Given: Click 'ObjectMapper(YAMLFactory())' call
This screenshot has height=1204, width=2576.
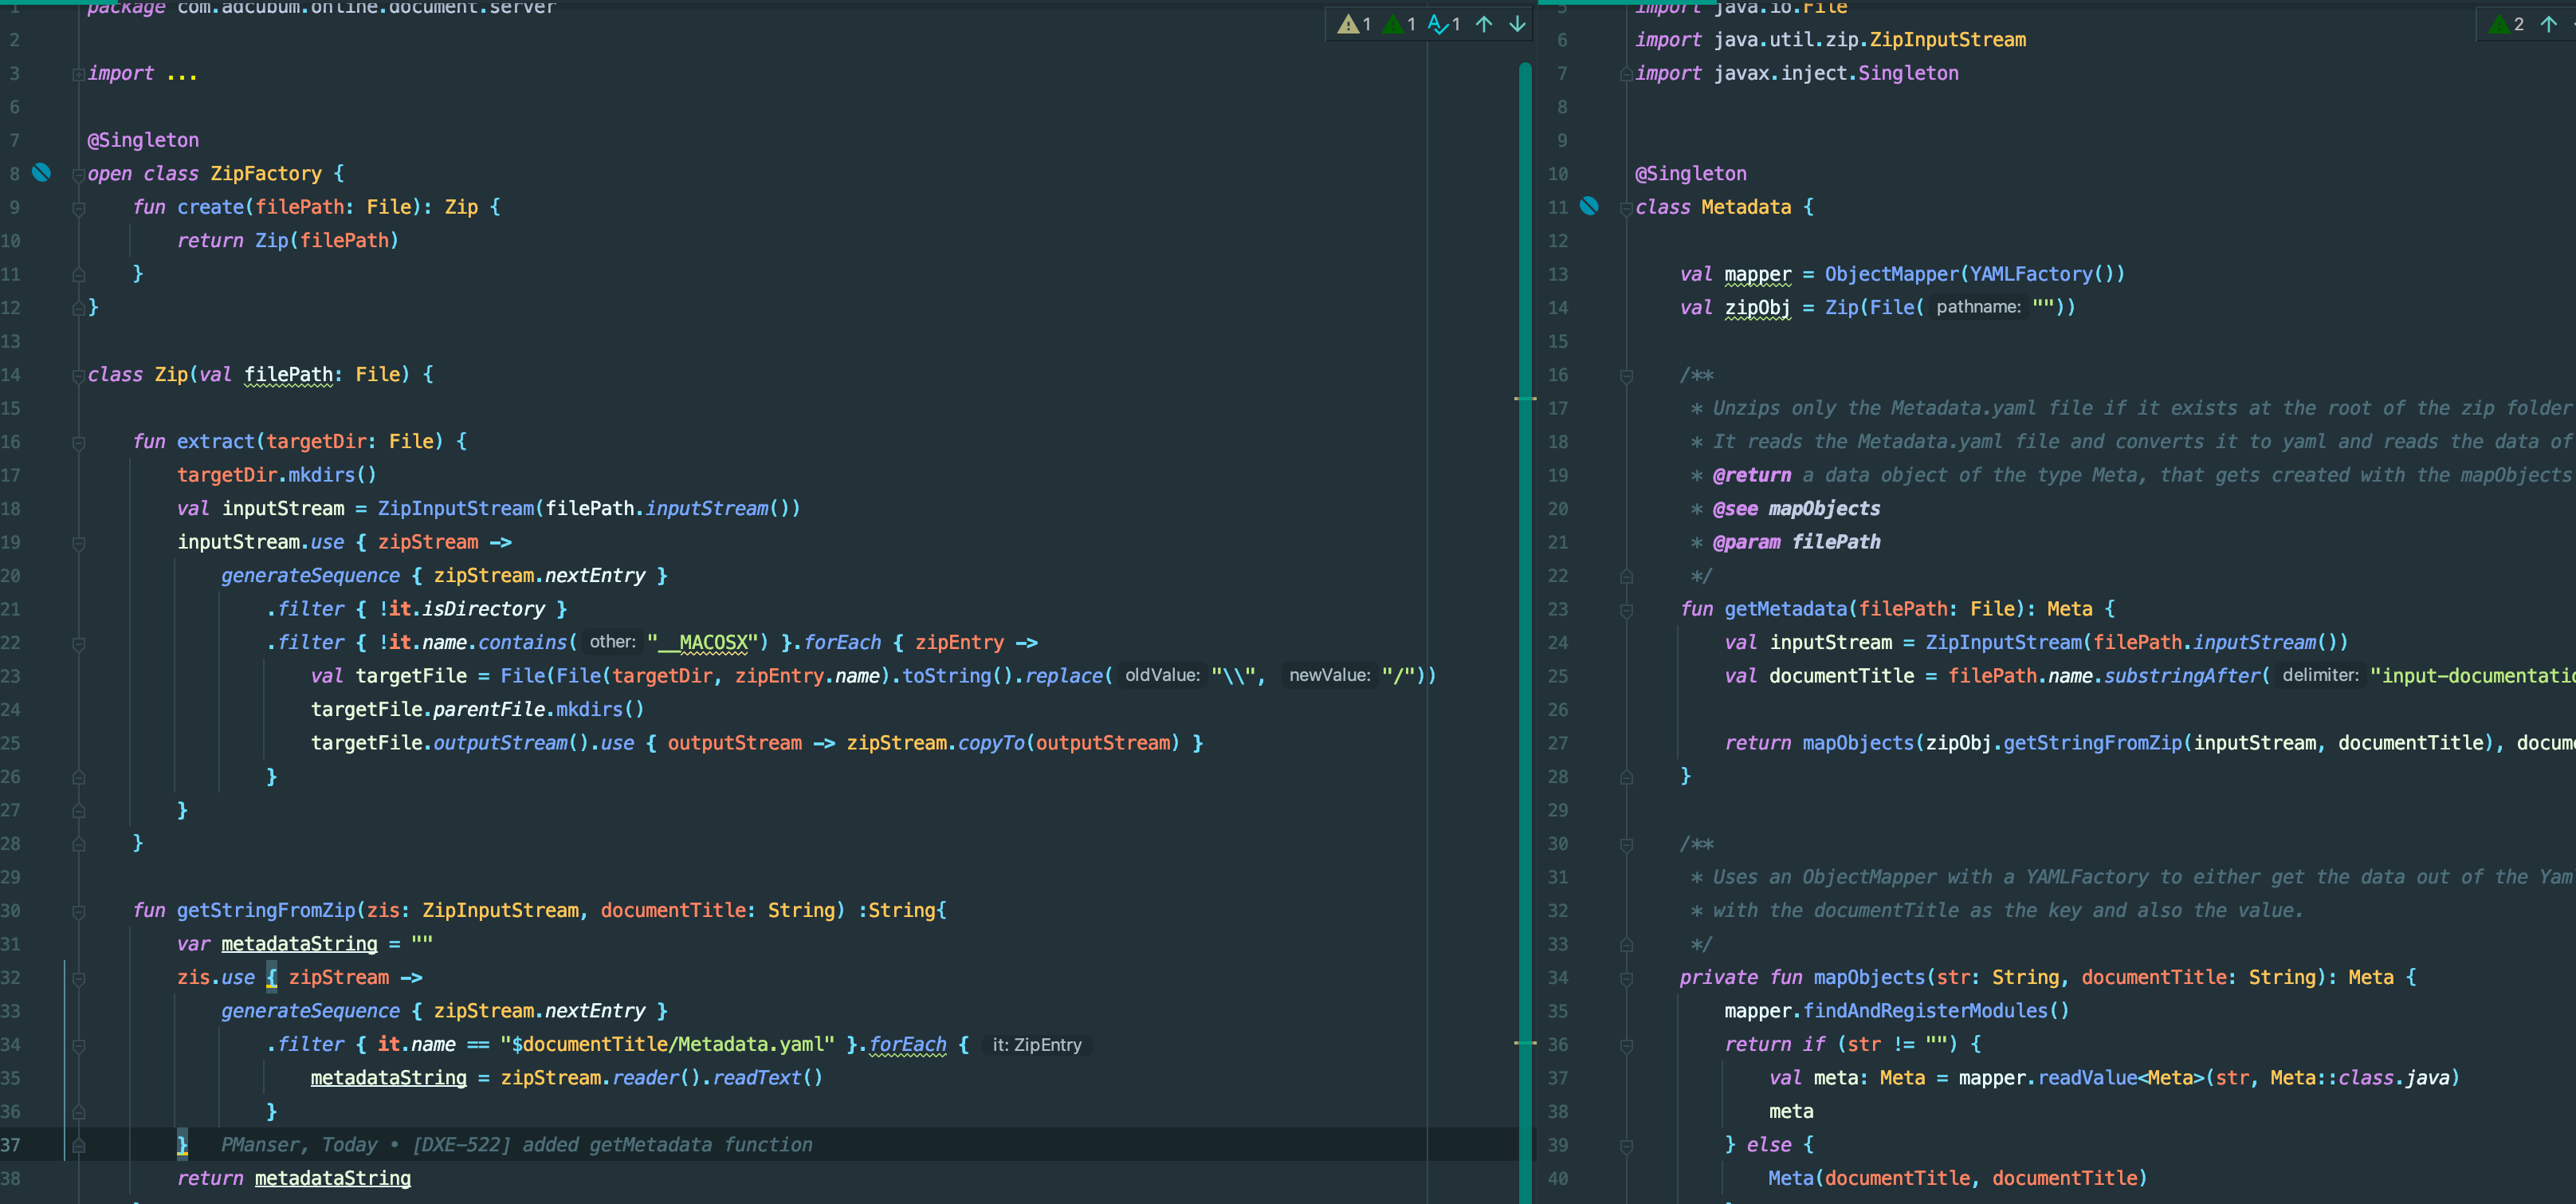Looking at the screenshot, I should pyautogui.click(x=1974, y=274).
